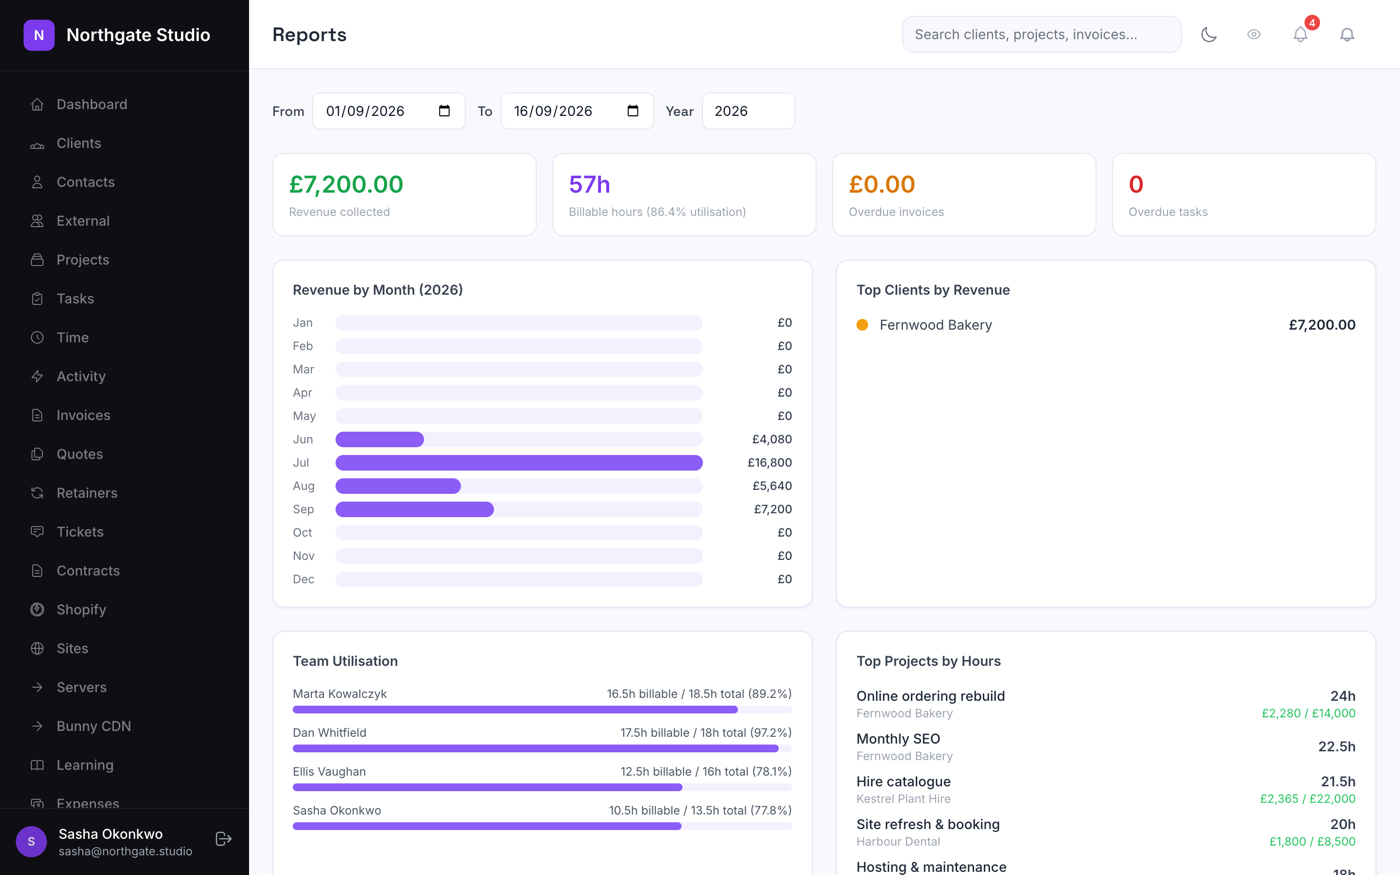Click the Clients icon in sidebar
Screen dimensions: 1400x875
(37, 143)
